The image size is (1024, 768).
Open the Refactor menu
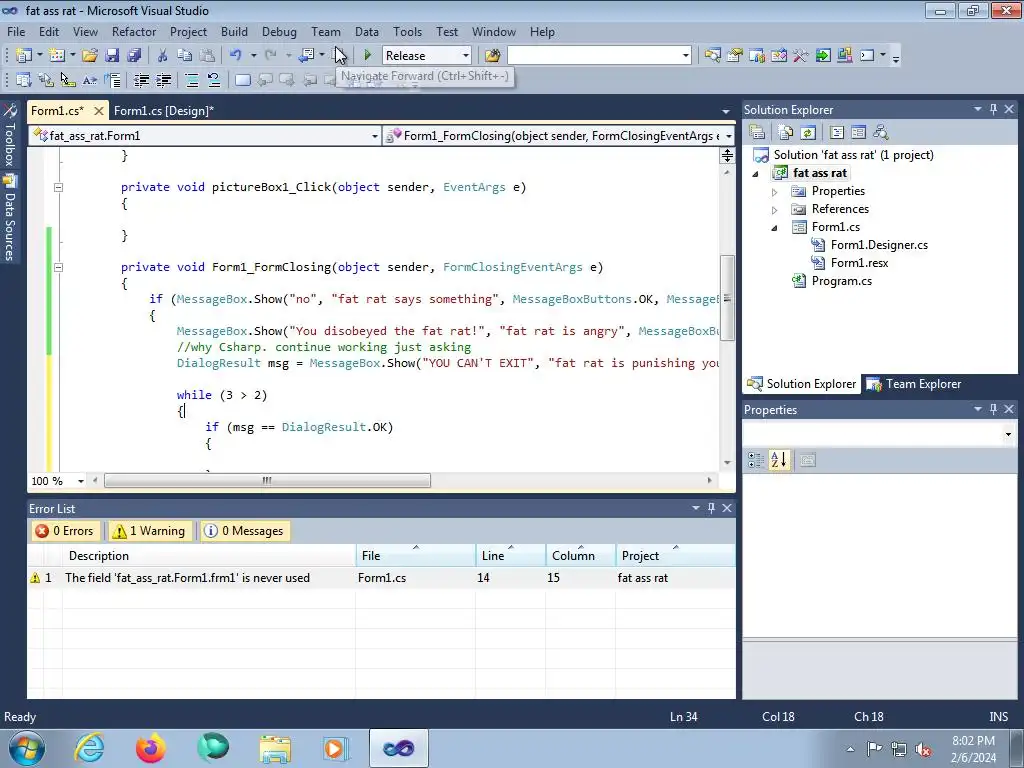(134, 31)
